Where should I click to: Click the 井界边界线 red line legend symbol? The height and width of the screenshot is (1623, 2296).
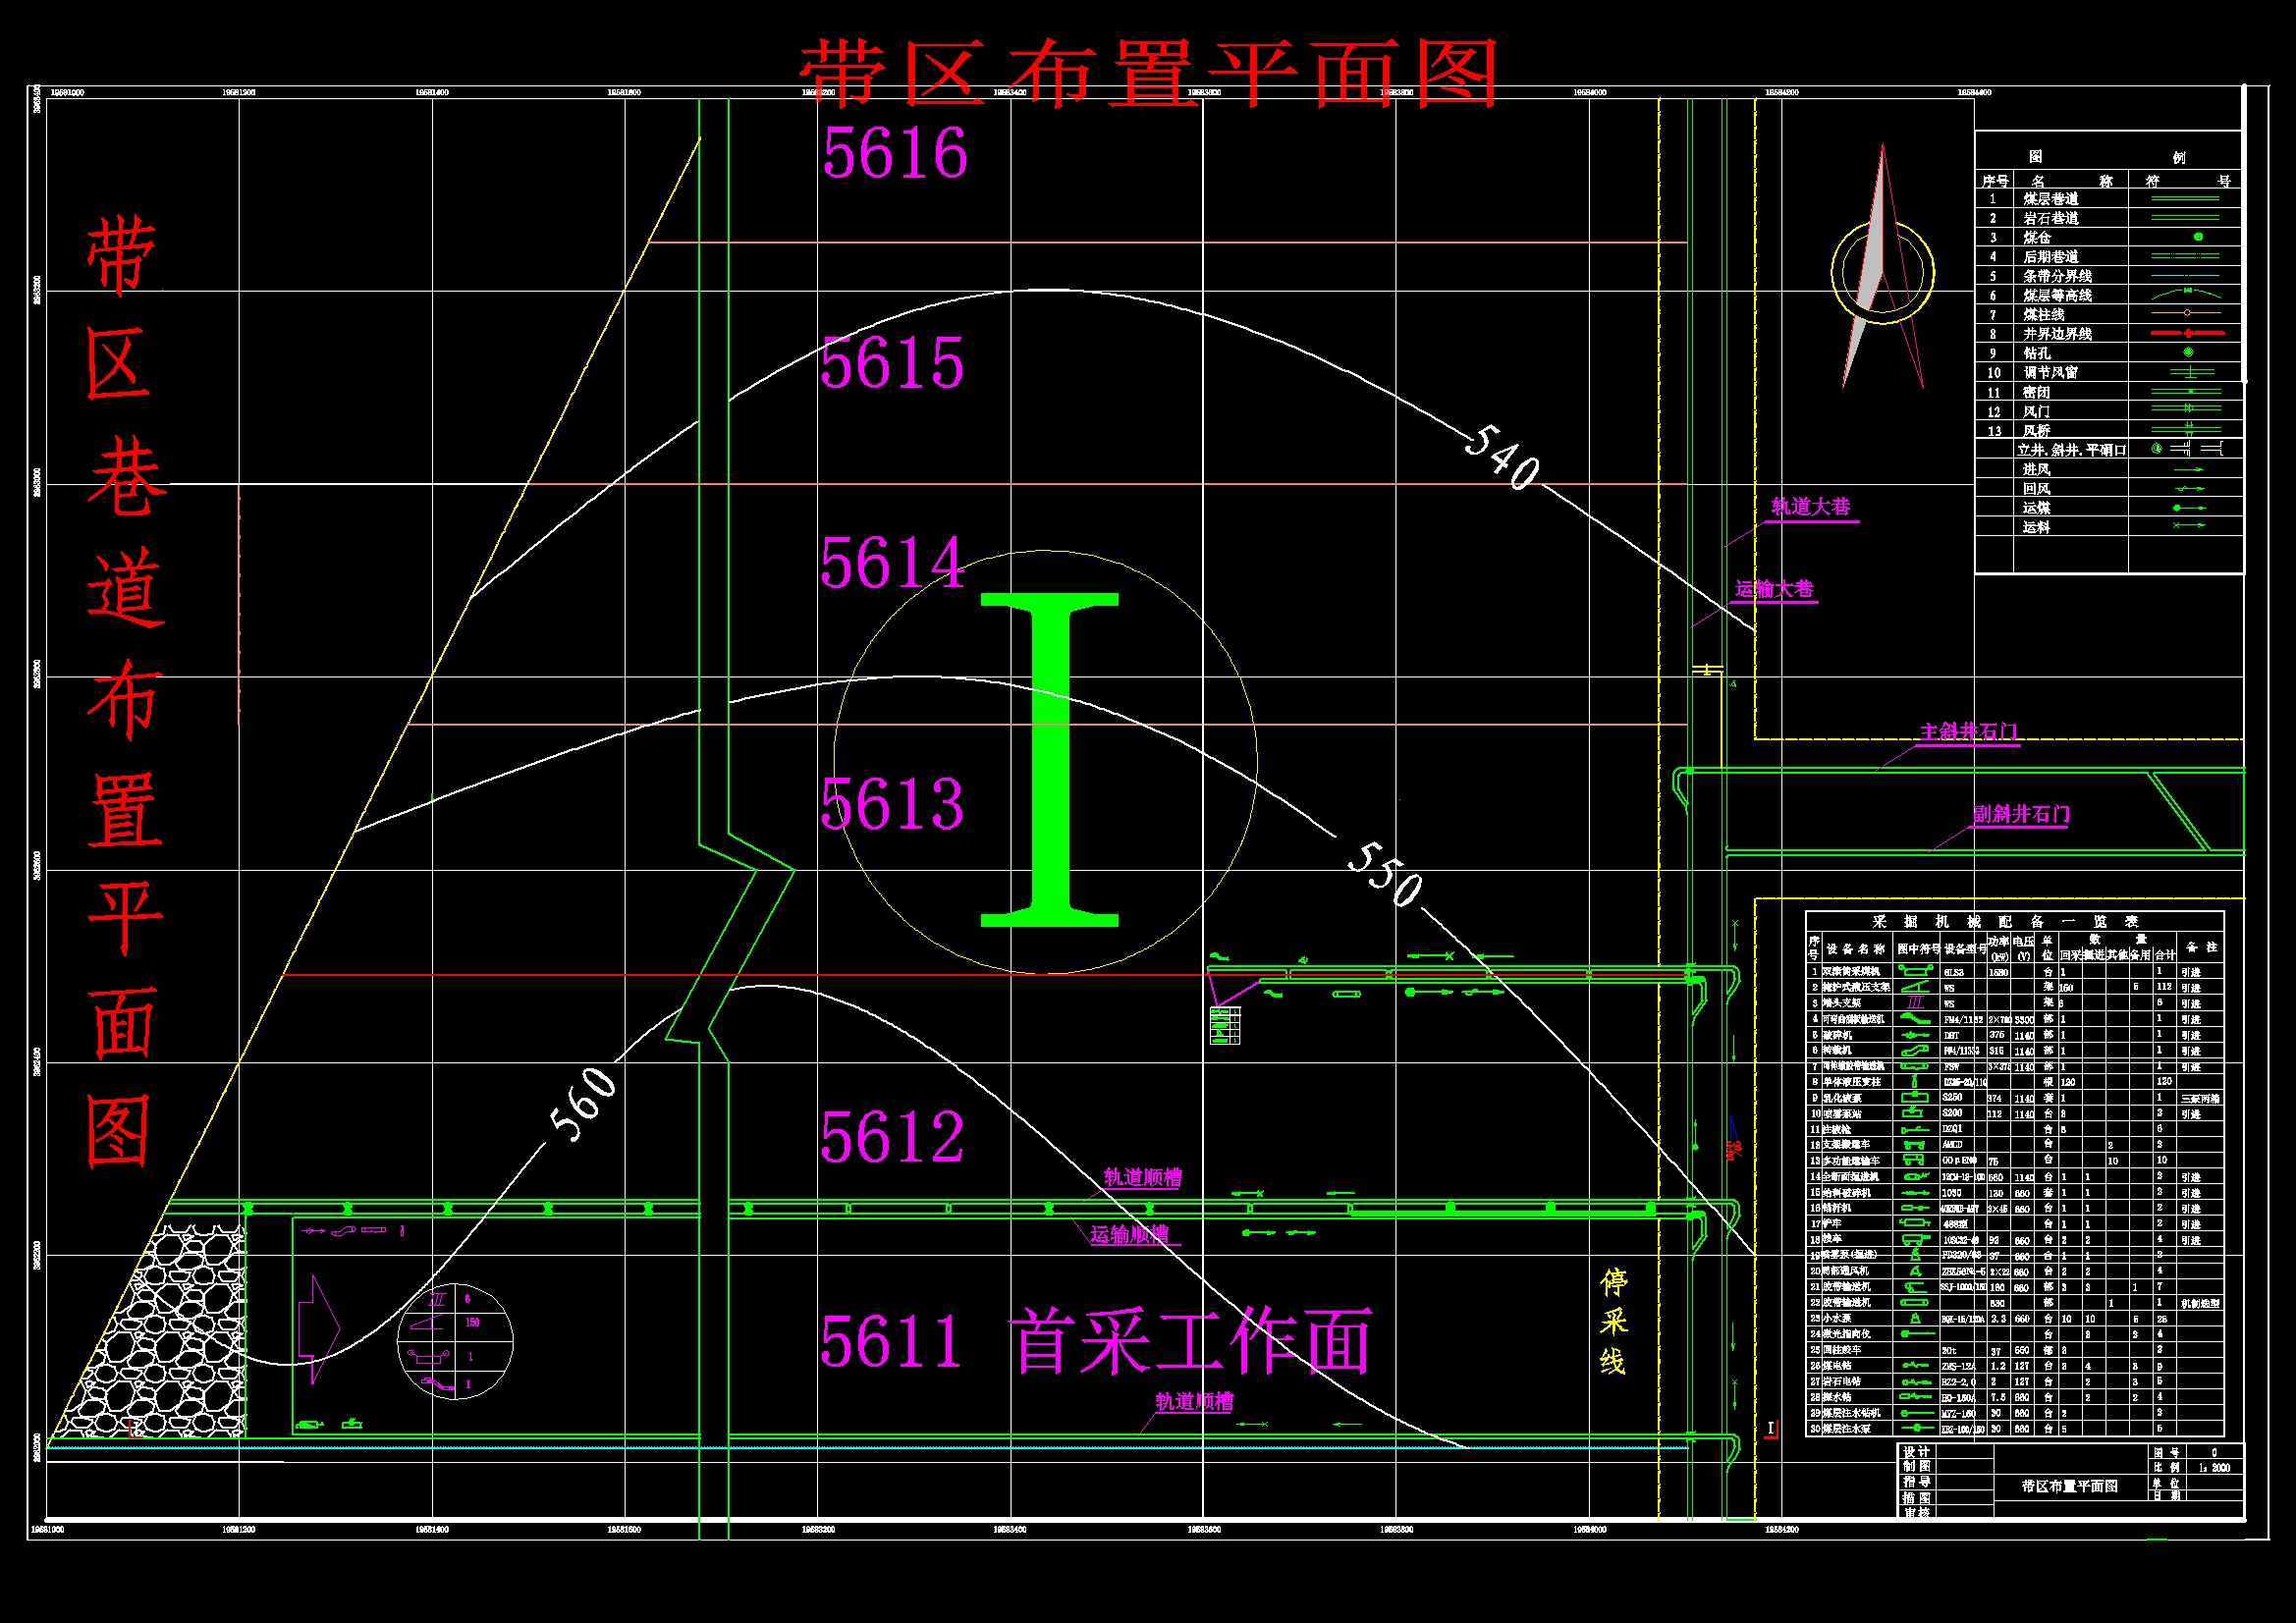point(2187,333)
